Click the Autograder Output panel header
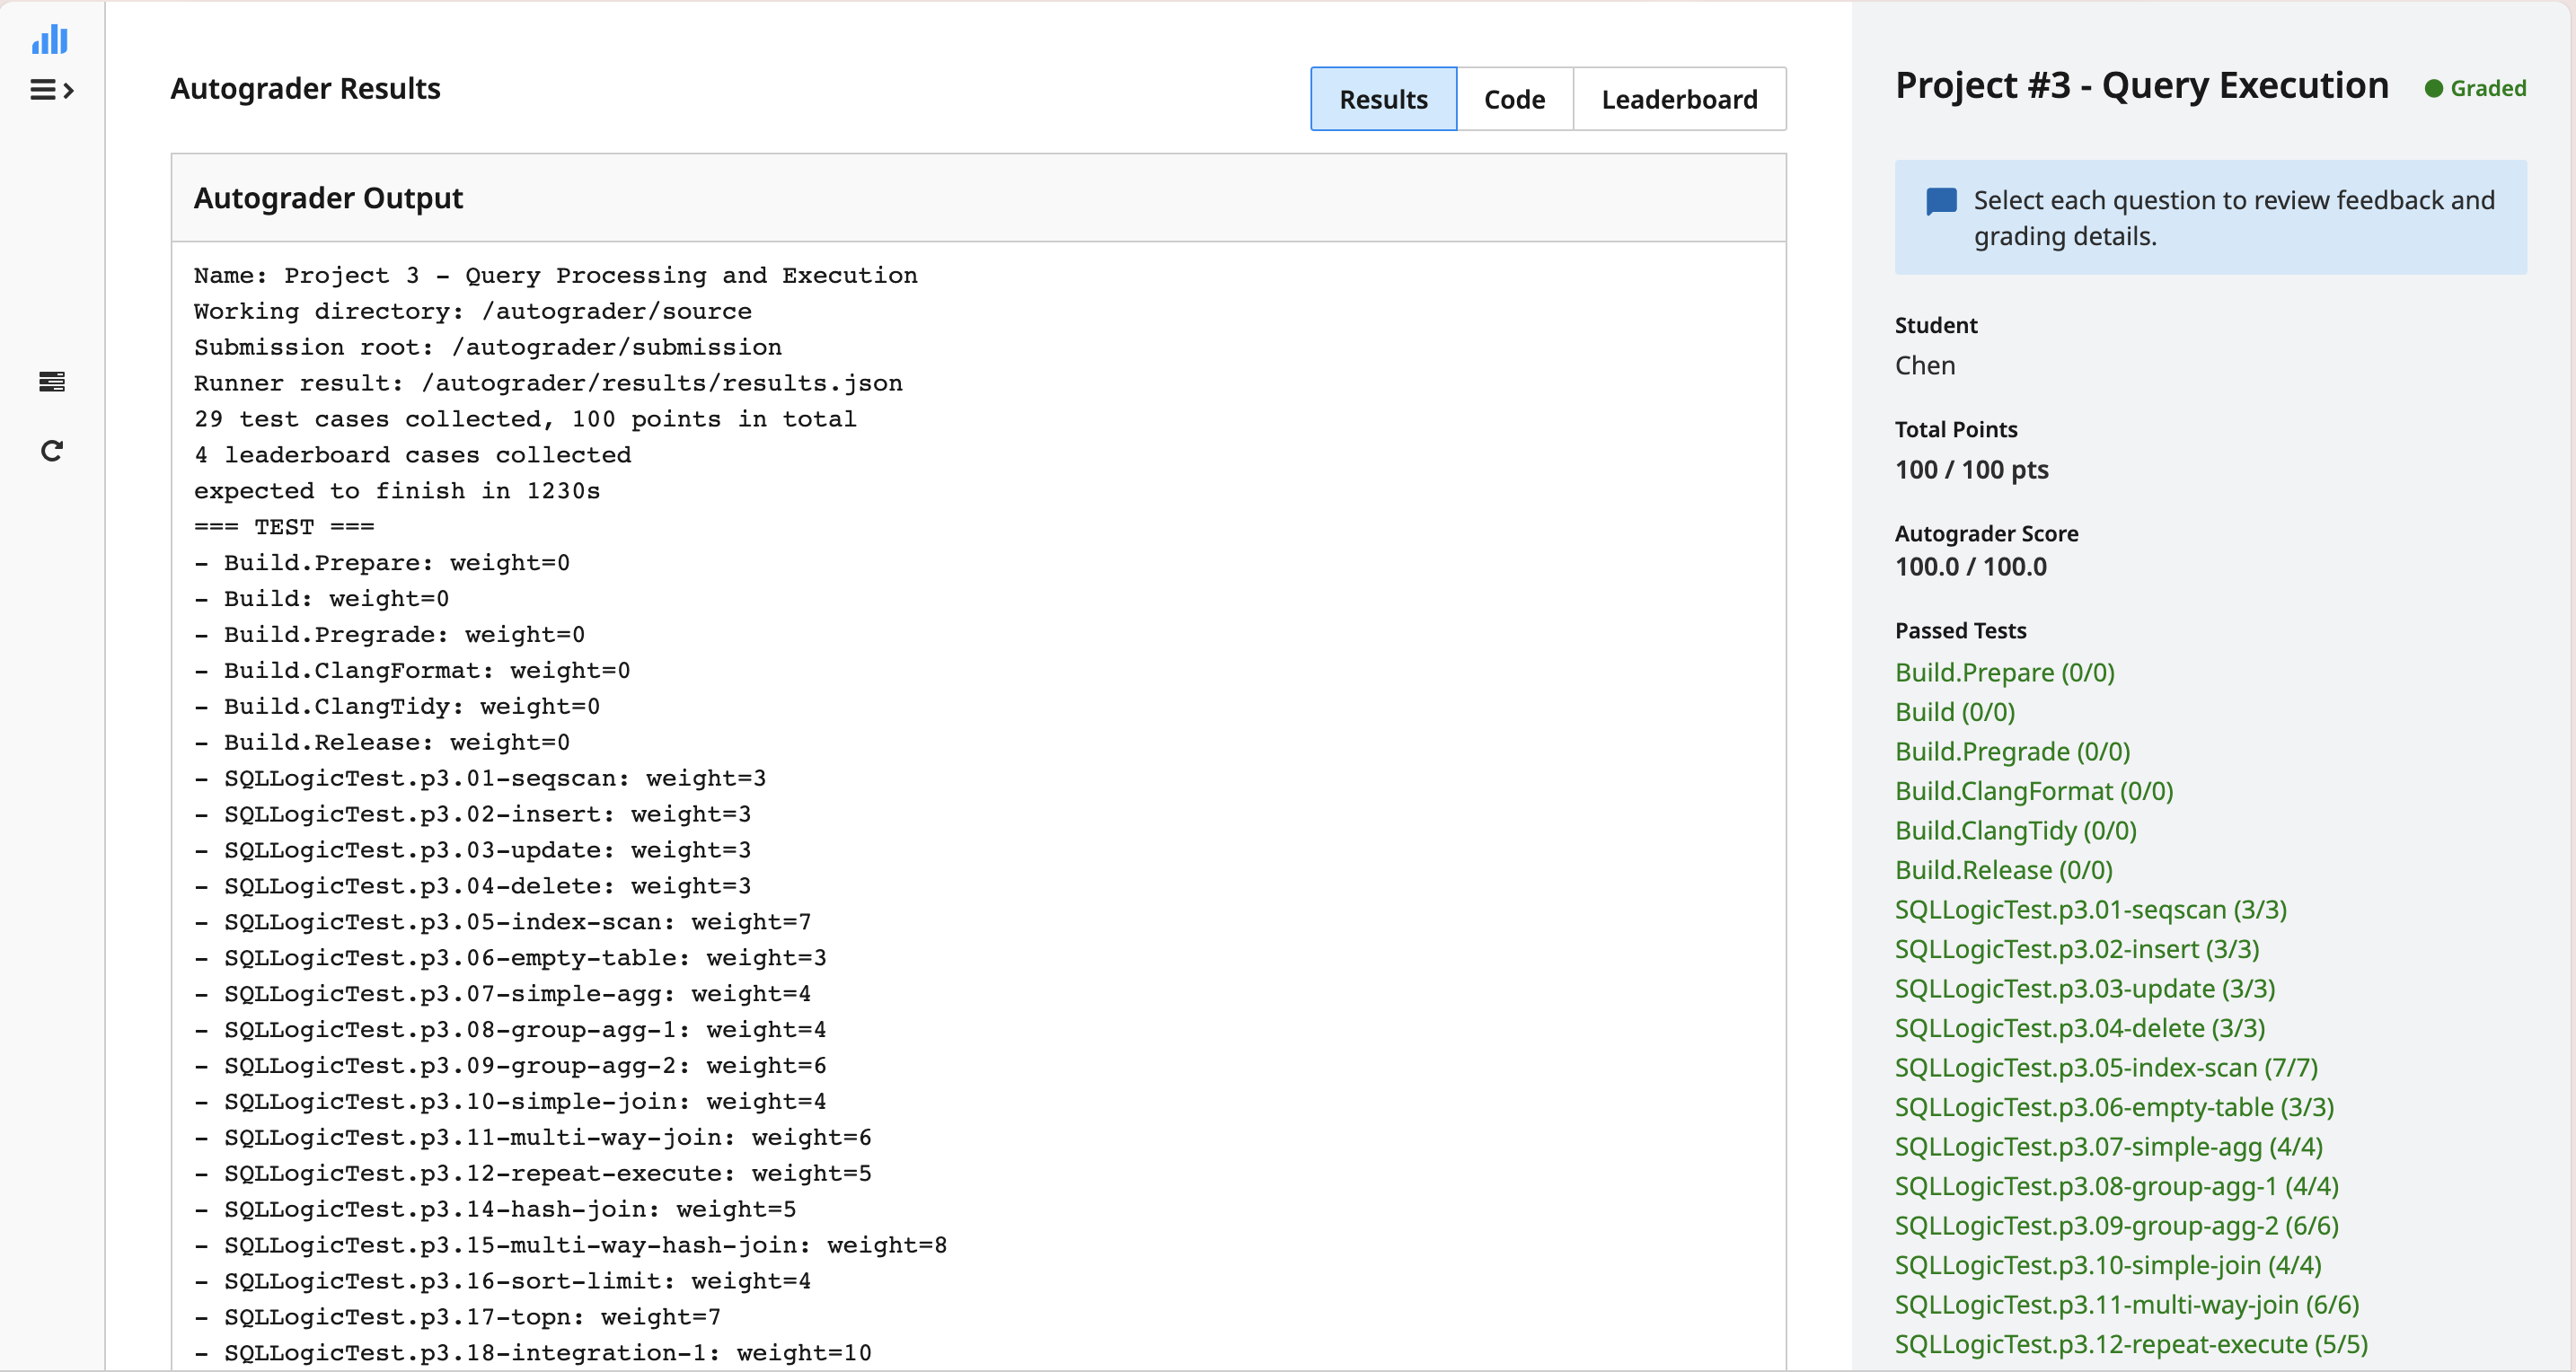 [328, 198]
